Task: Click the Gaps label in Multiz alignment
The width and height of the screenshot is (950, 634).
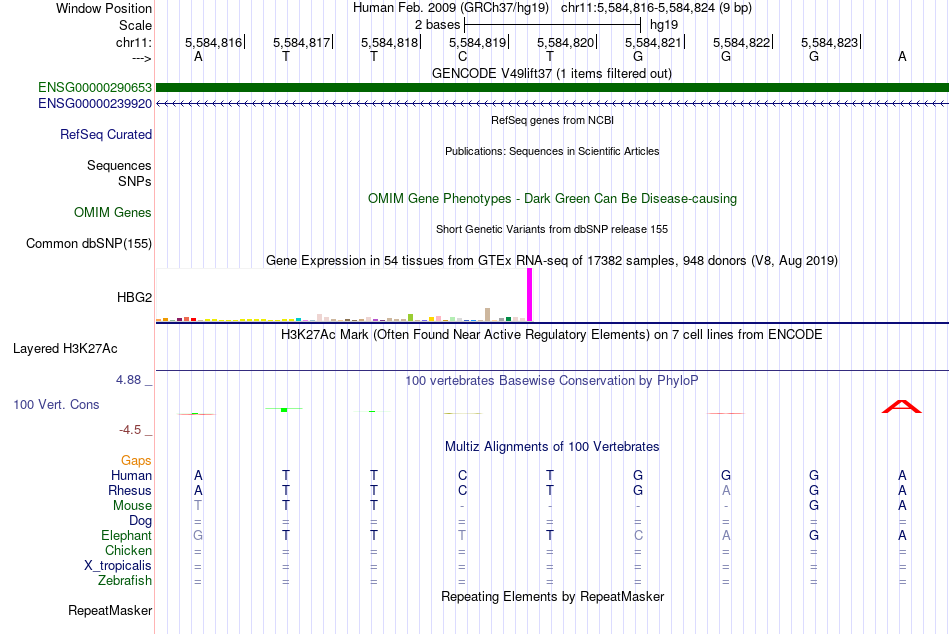Action: click(x=136, y=461)
